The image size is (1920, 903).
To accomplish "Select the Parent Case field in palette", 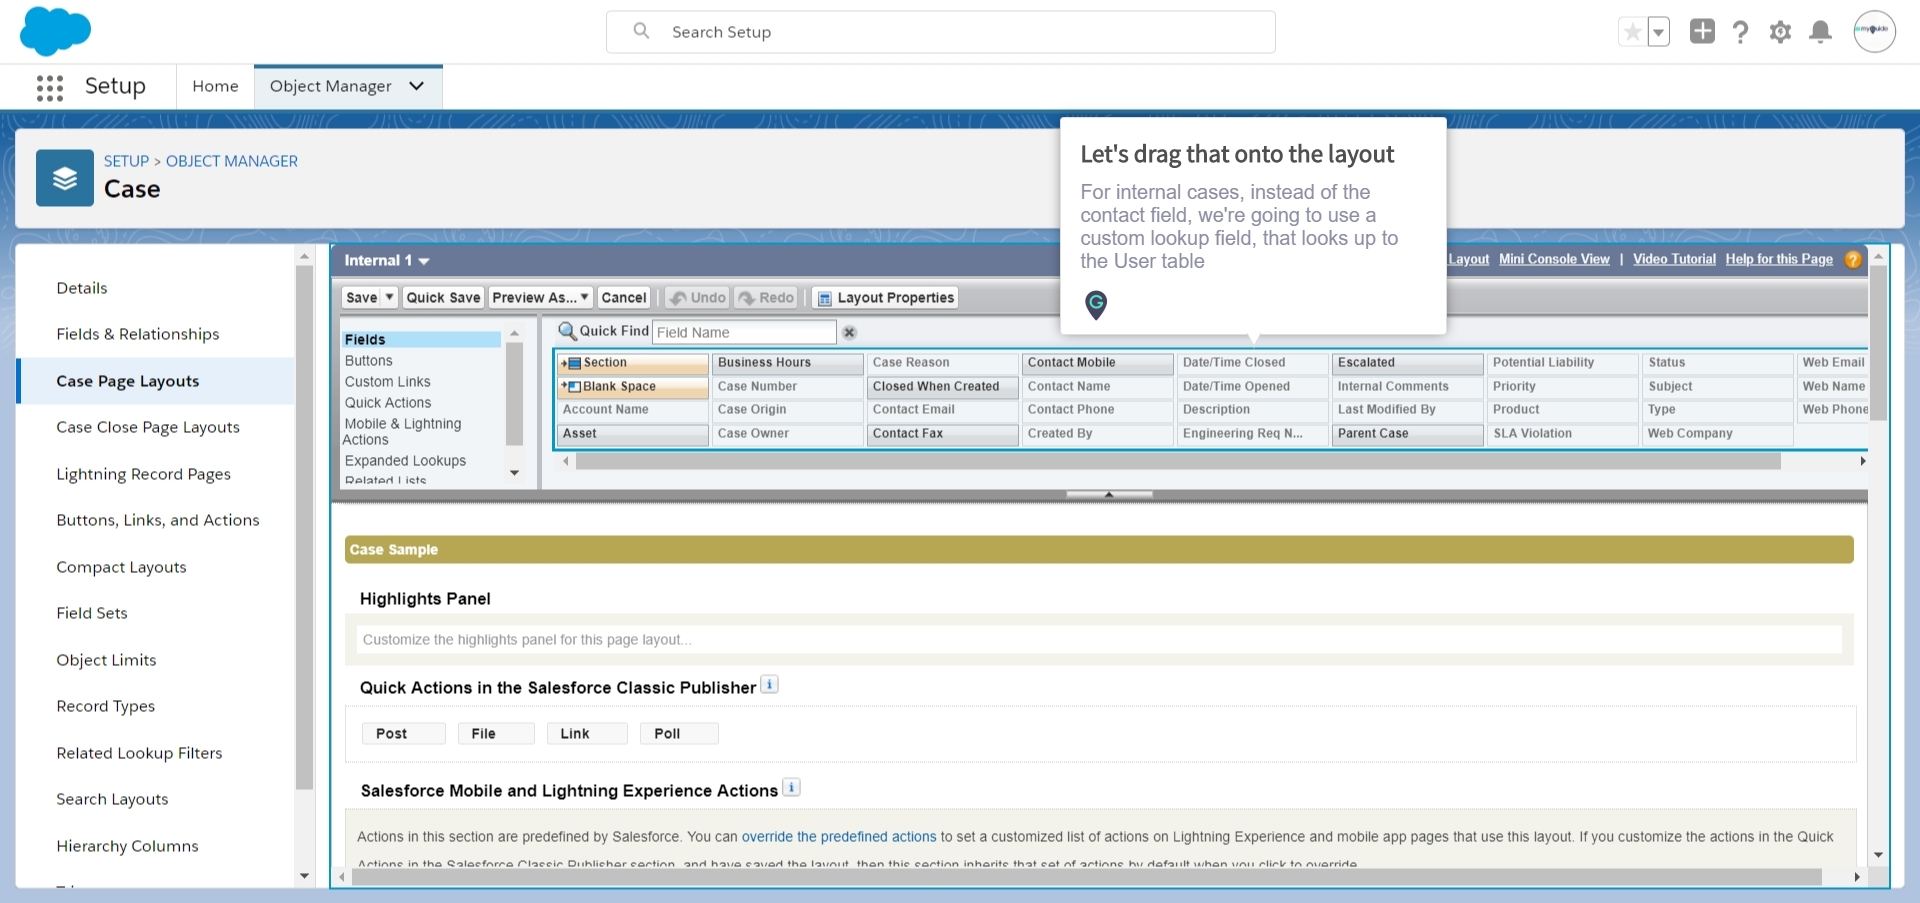I will point(1408,434).
